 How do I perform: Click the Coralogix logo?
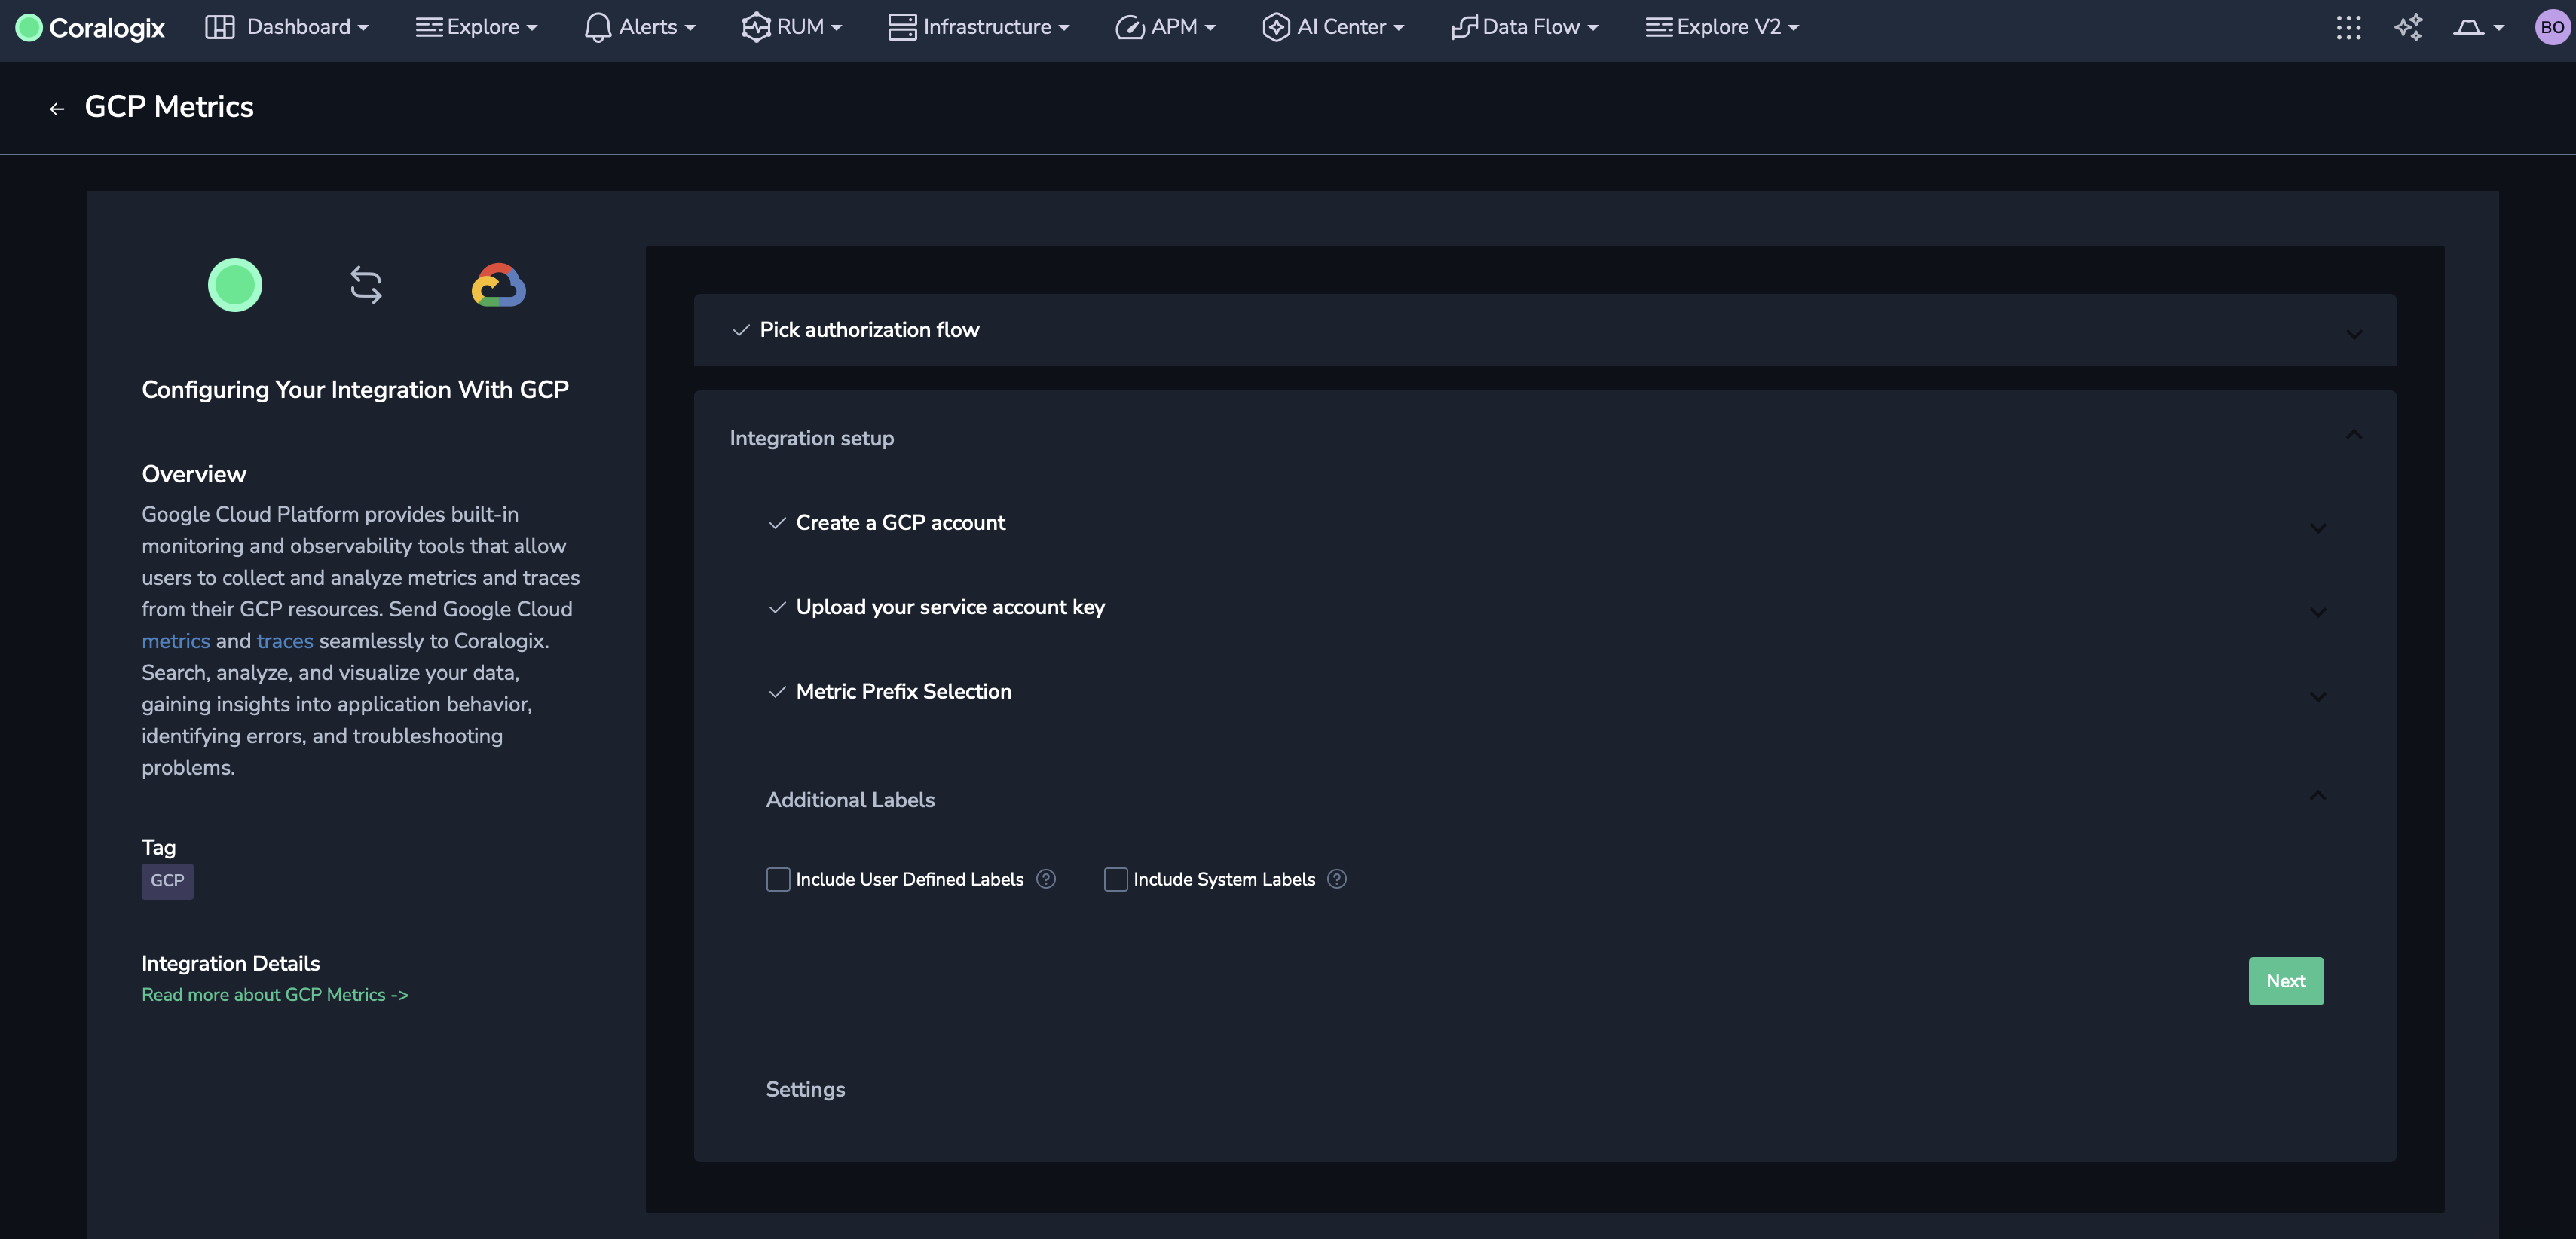pyautogui.click(x=90, y=27)
